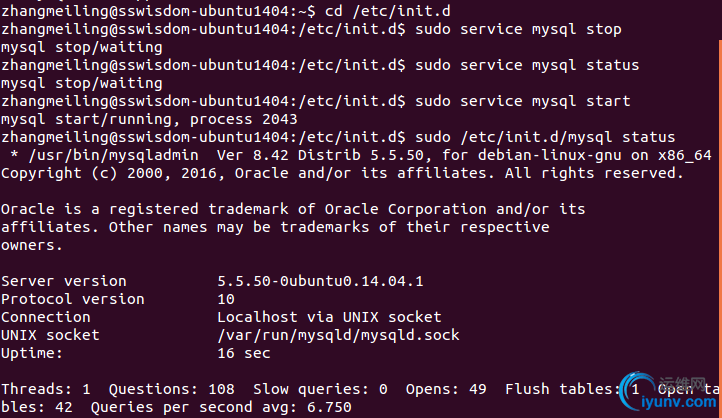Click the 'sudo /etc/init.d/mysql status' command line
The width and height of the screenshot is (722, 418).
coord(545,137)
